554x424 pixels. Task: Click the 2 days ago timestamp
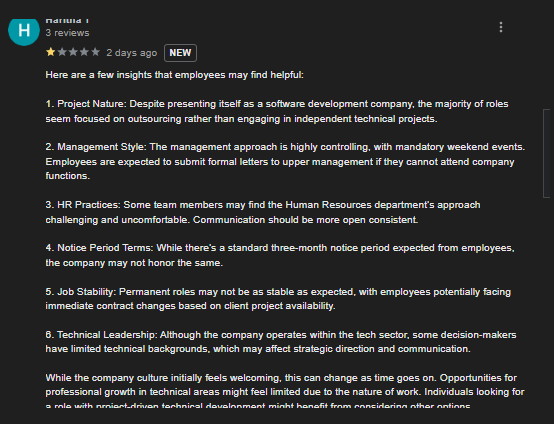tap(131, 53)
